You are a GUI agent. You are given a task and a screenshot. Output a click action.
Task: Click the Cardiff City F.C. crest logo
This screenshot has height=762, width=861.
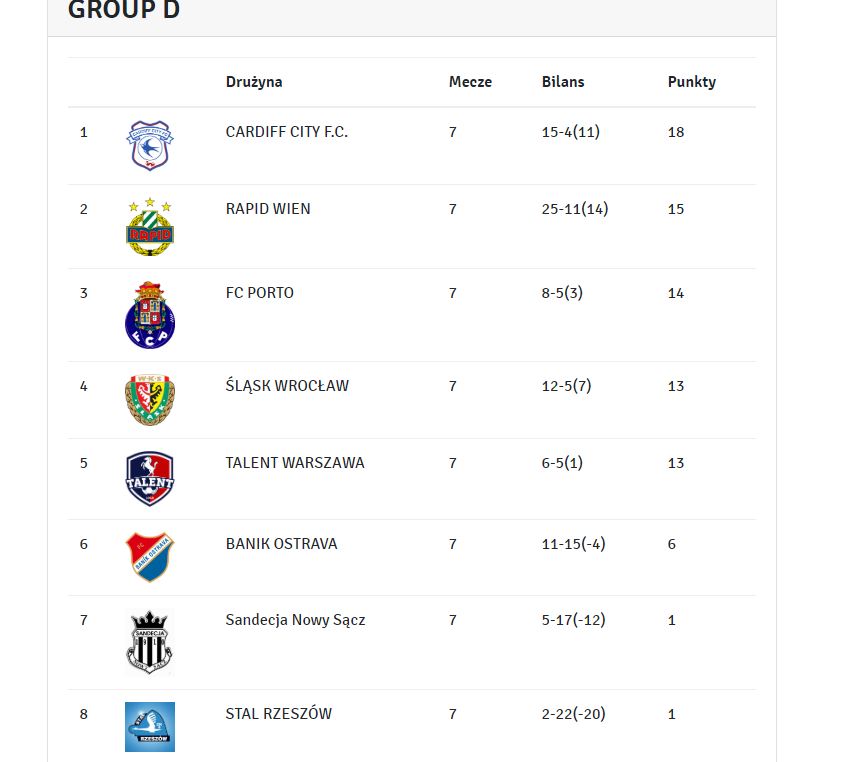pos(150,145)
